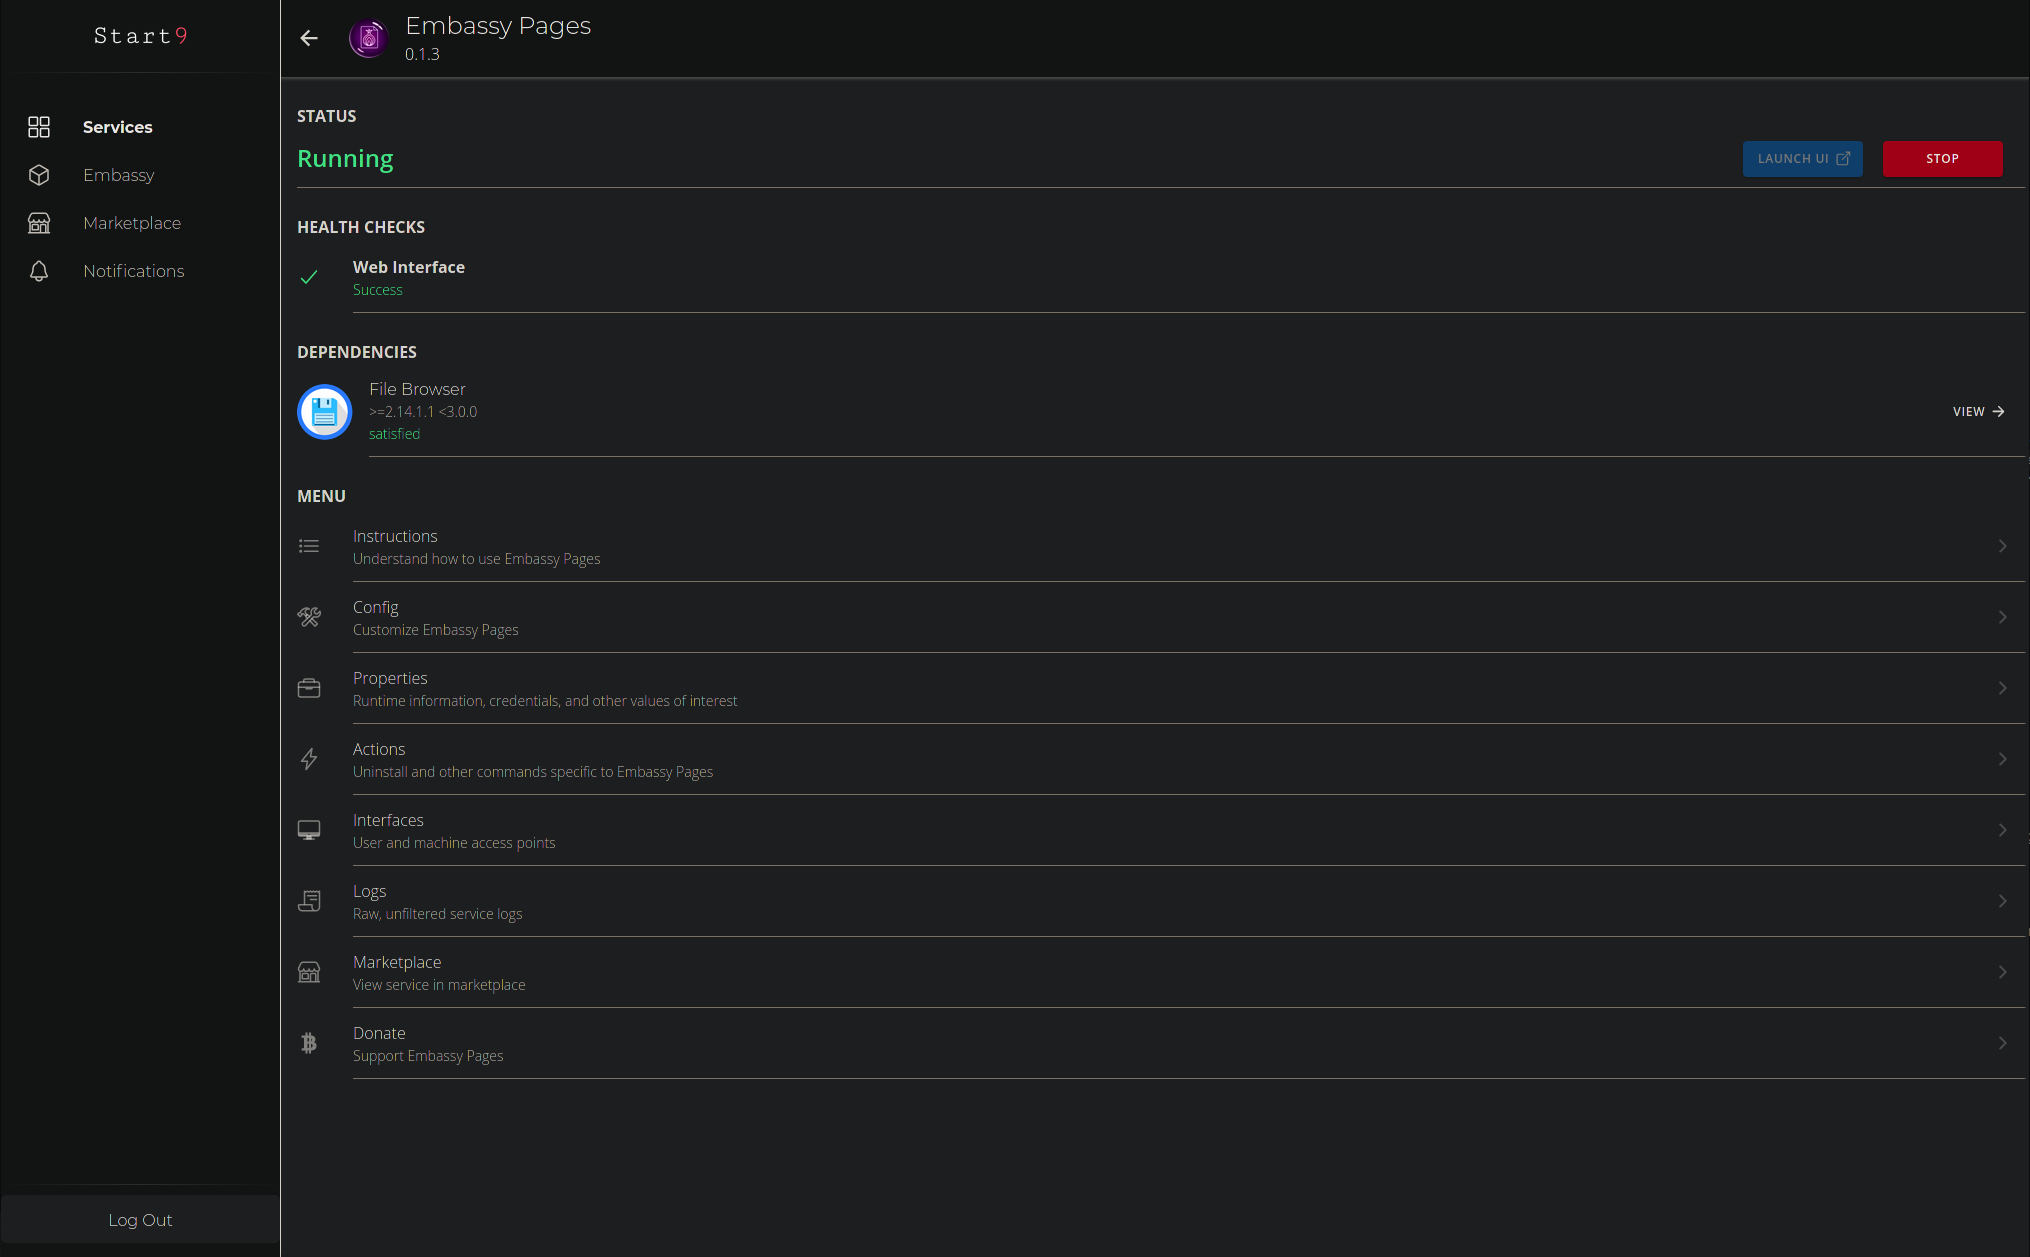Click the Embassy Pages service logo
The height and width of the screenshot is (1257, 2030).
pos(369,38)
